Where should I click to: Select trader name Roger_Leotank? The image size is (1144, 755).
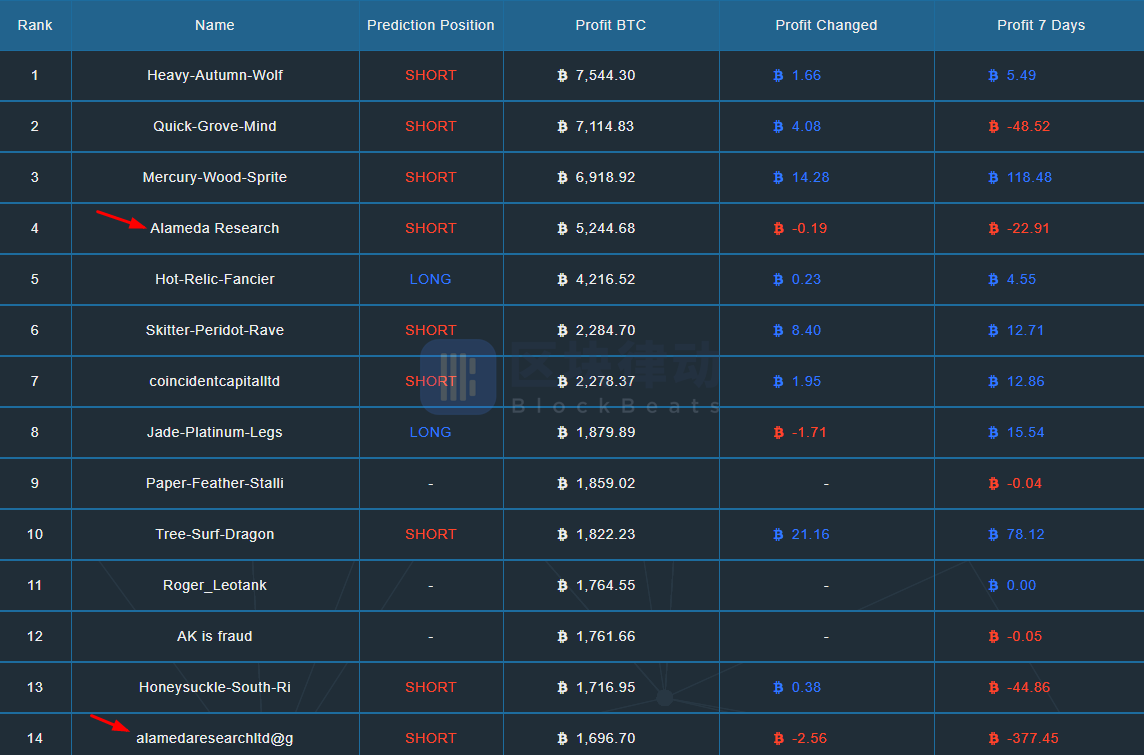[x=214, y=586]
